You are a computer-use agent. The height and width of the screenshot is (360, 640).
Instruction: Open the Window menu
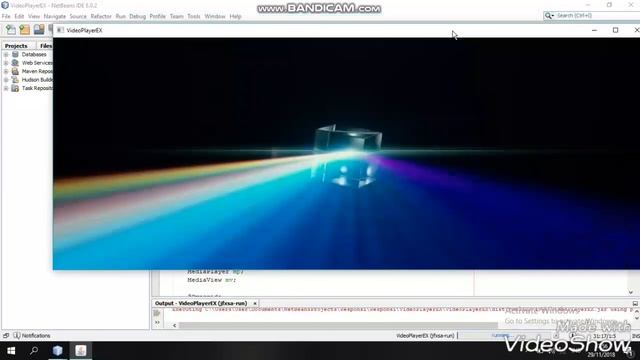pyautogui.click(x=215, y=16)
